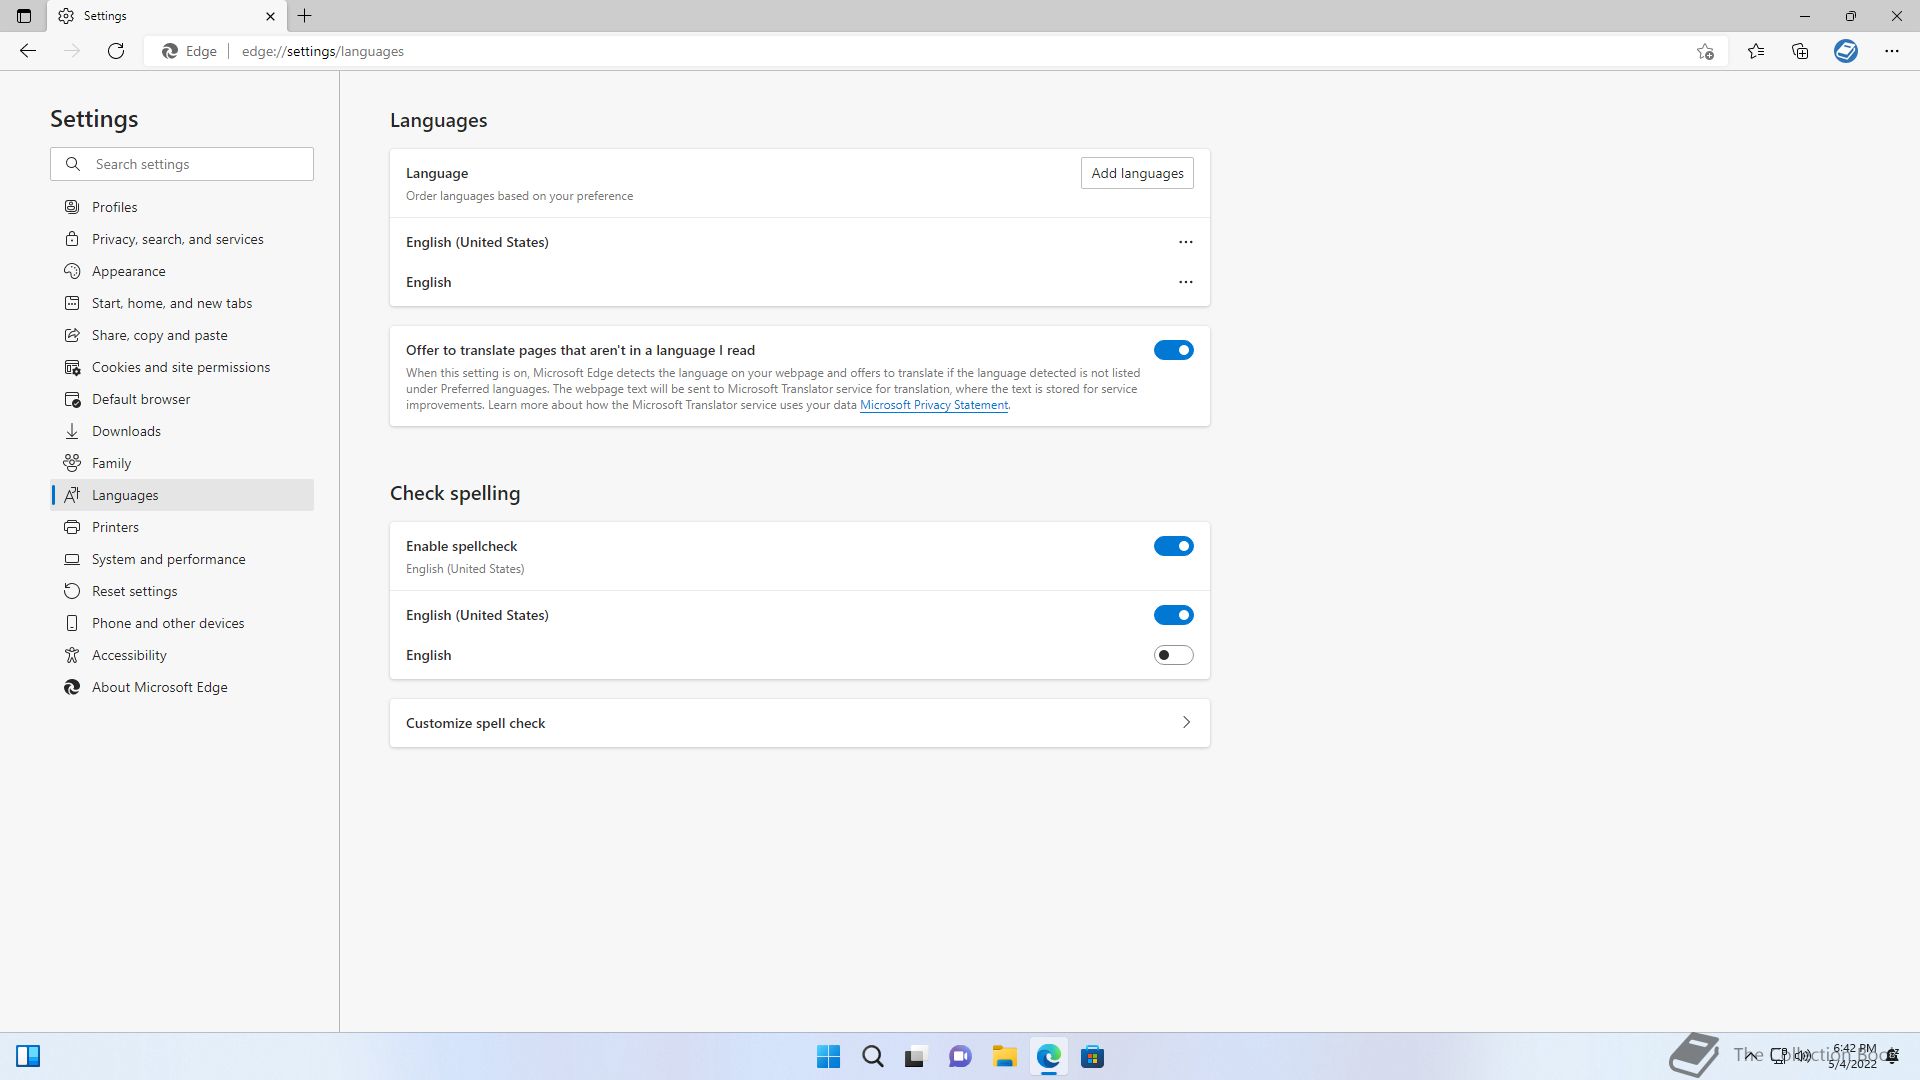Open taskbar Search magnifier icon
Viewport: 1920px width, 1080px height.
[873, 1057]
